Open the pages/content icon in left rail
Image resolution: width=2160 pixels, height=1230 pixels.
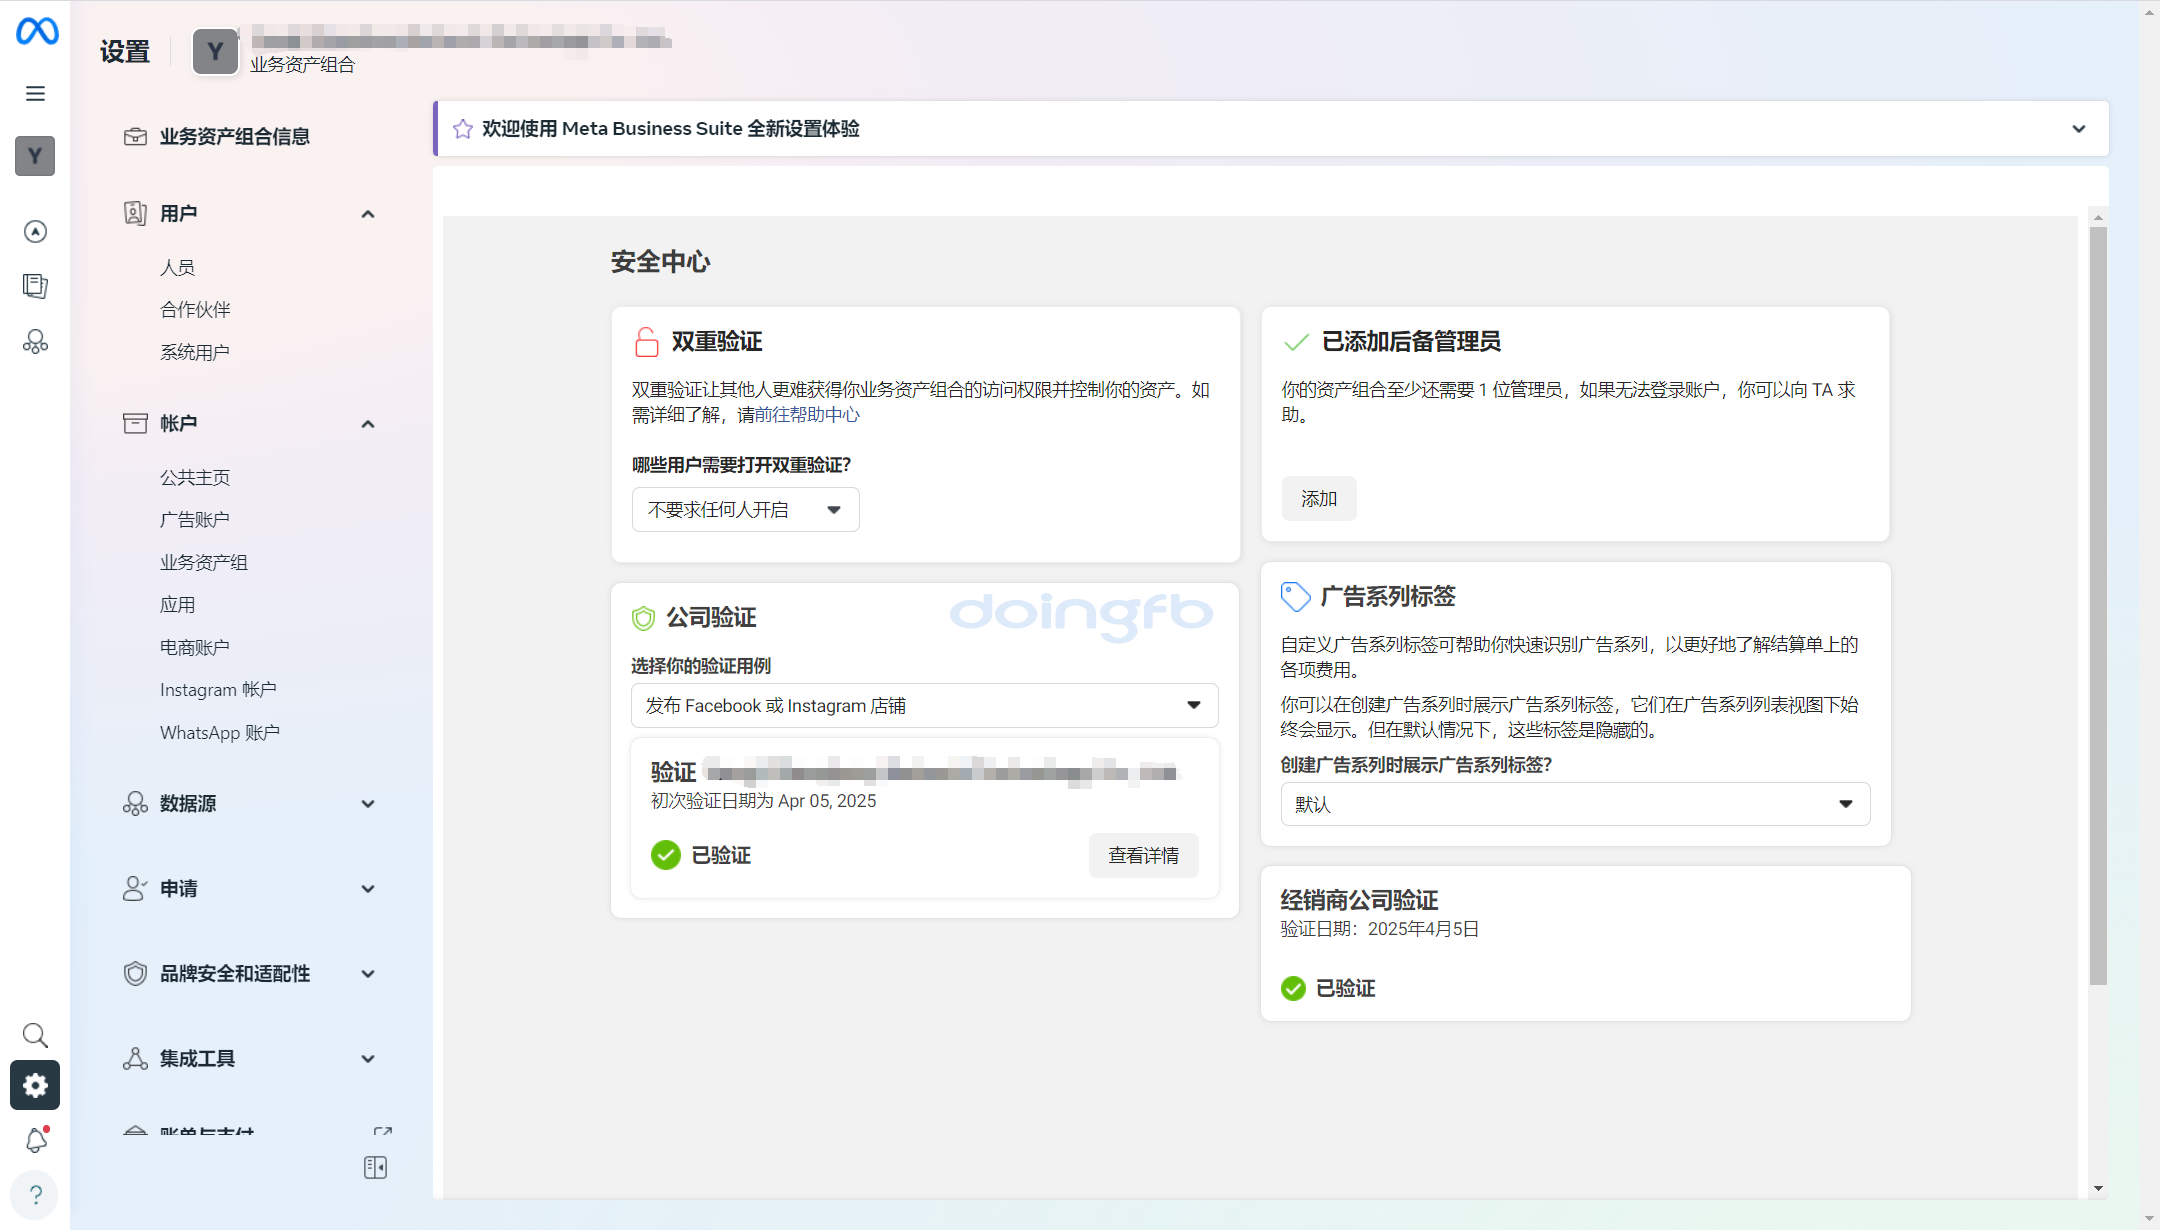point(35,286)
